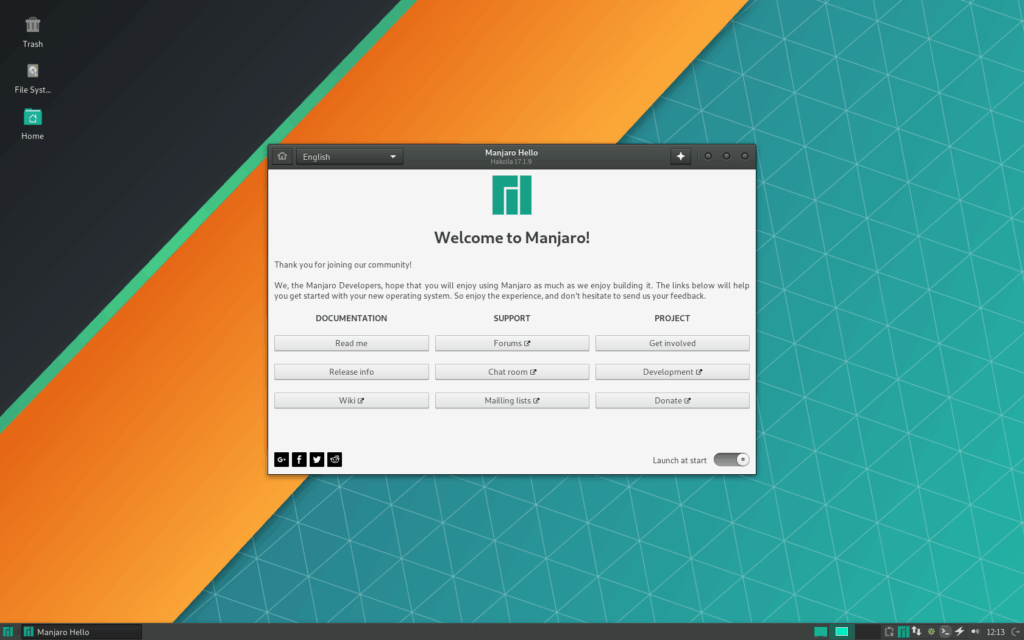Click the Manjaro update icon in the tray
1024x640 pixels.
[x=903, y=632]
